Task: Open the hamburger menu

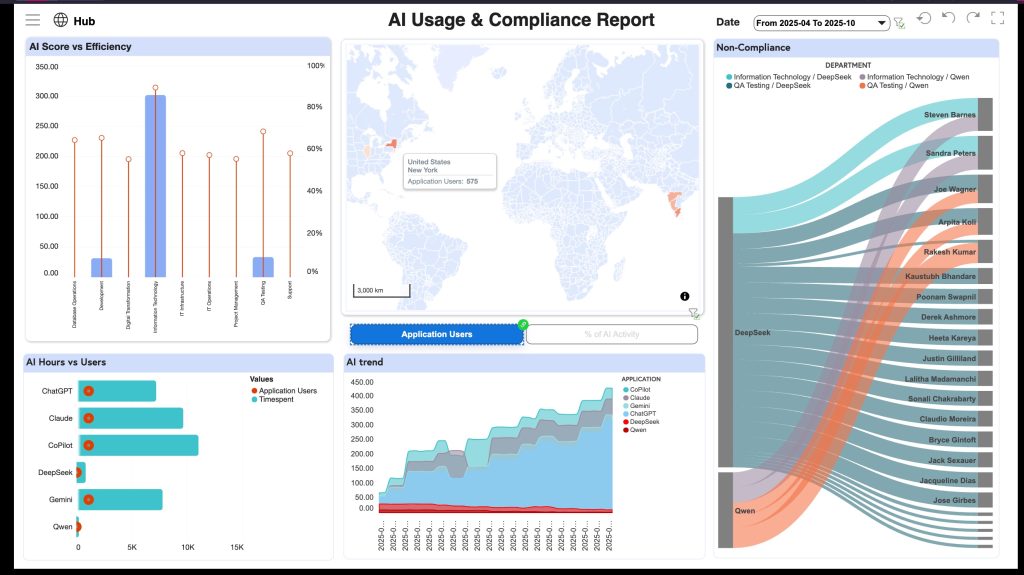Action: 33,20
